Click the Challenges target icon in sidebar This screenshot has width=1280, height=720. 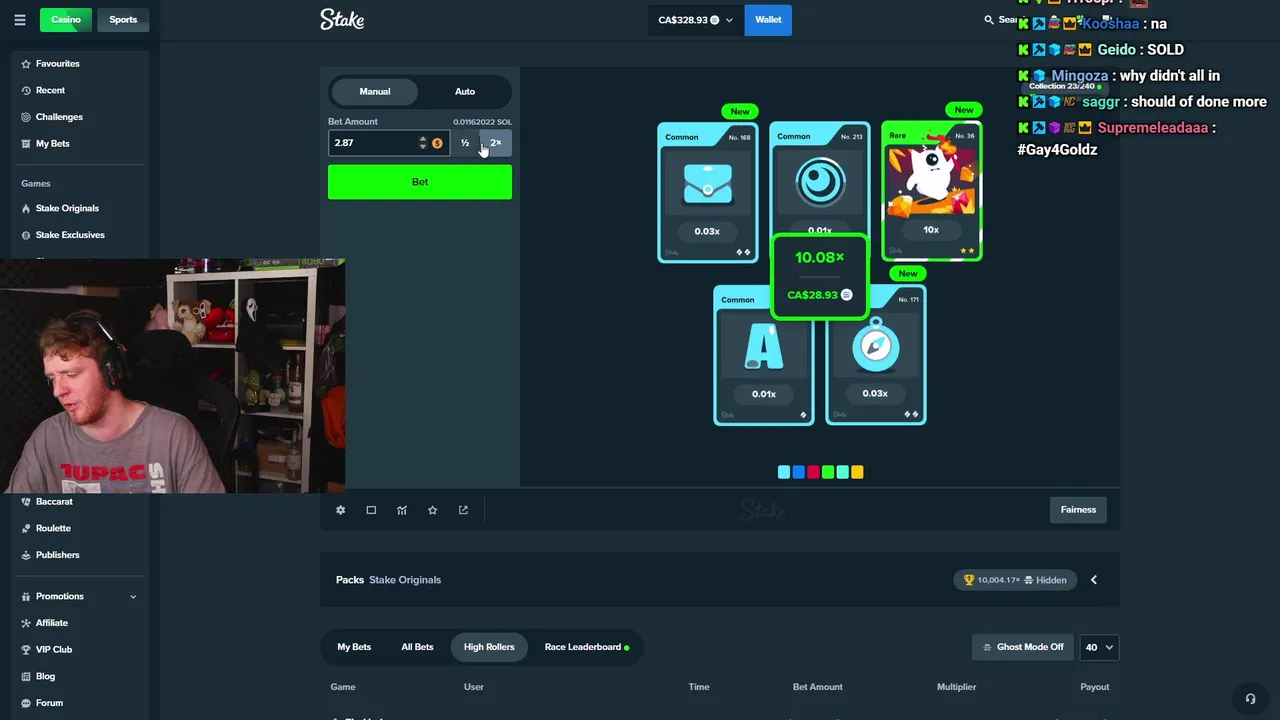26,117
